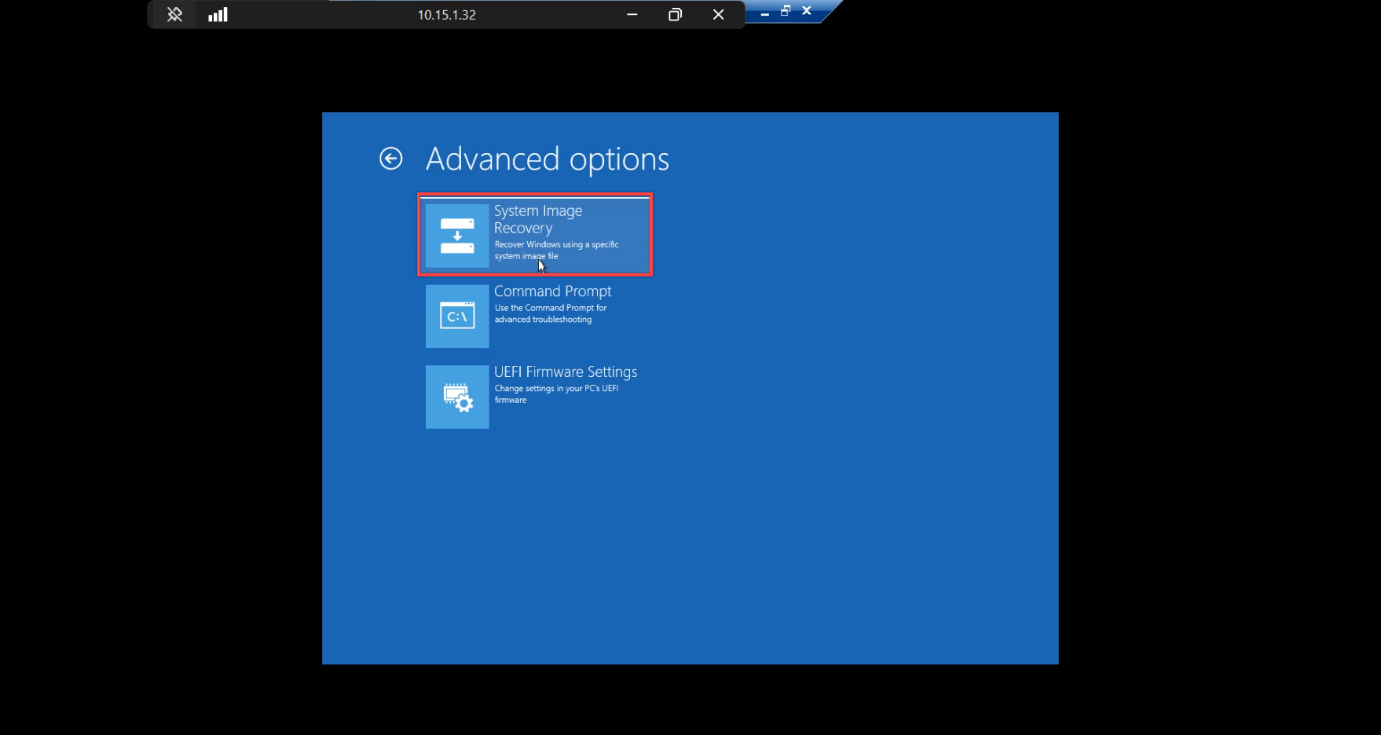Viewport: 1381px width, 735px height.
Task: Minimize the blue background window
Action: (x=765, y=12)
